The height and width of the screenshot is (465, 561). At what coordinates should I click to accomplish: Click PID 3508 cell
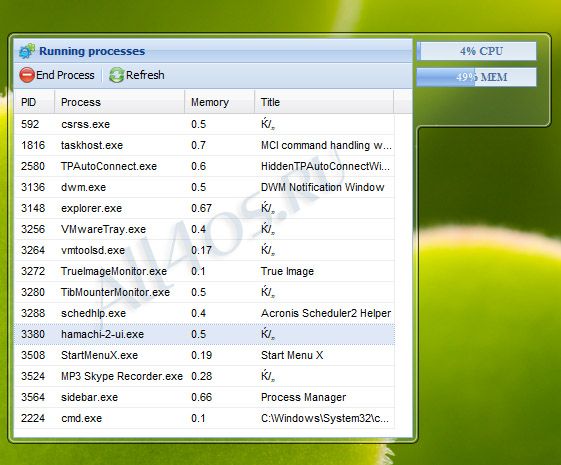33,355
